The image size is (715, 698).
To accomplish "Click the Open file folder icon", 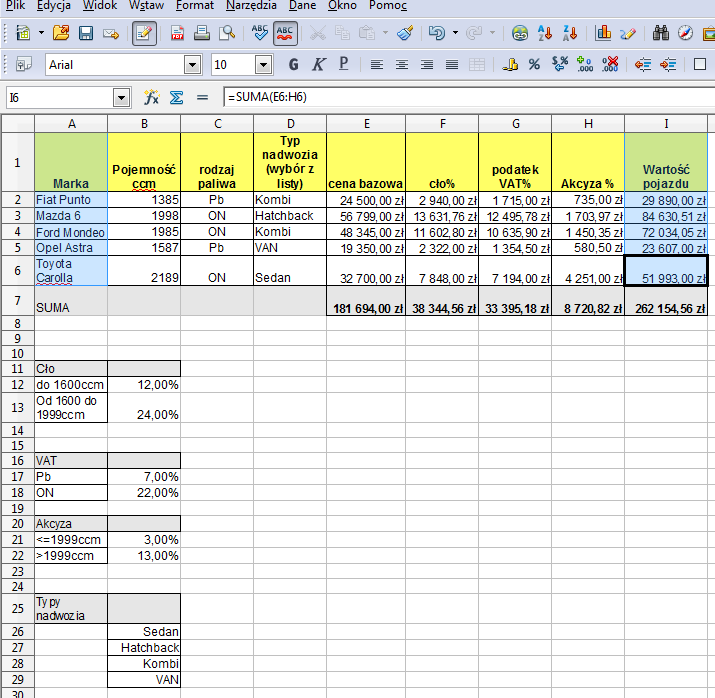I will click(61, 33).
